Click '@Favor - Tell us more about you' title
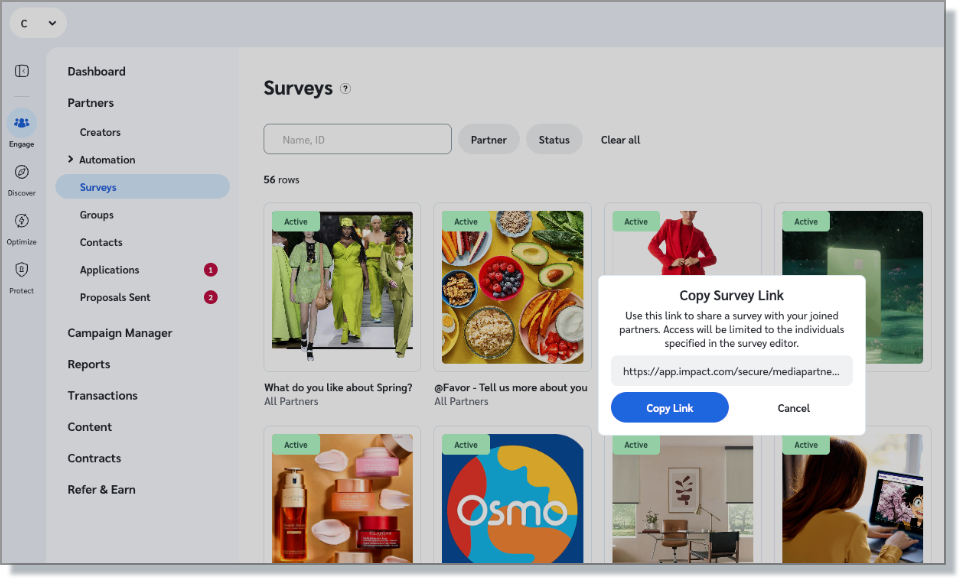 click(x=511, y=387)
